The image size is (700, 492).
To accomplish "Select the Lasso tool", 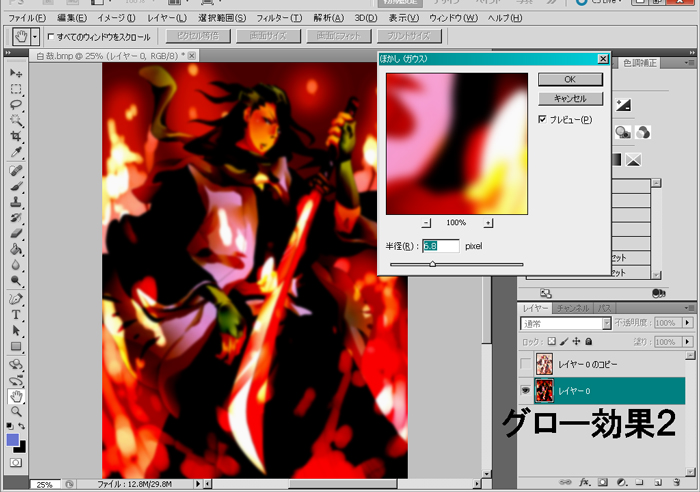I will coord(16,104).
